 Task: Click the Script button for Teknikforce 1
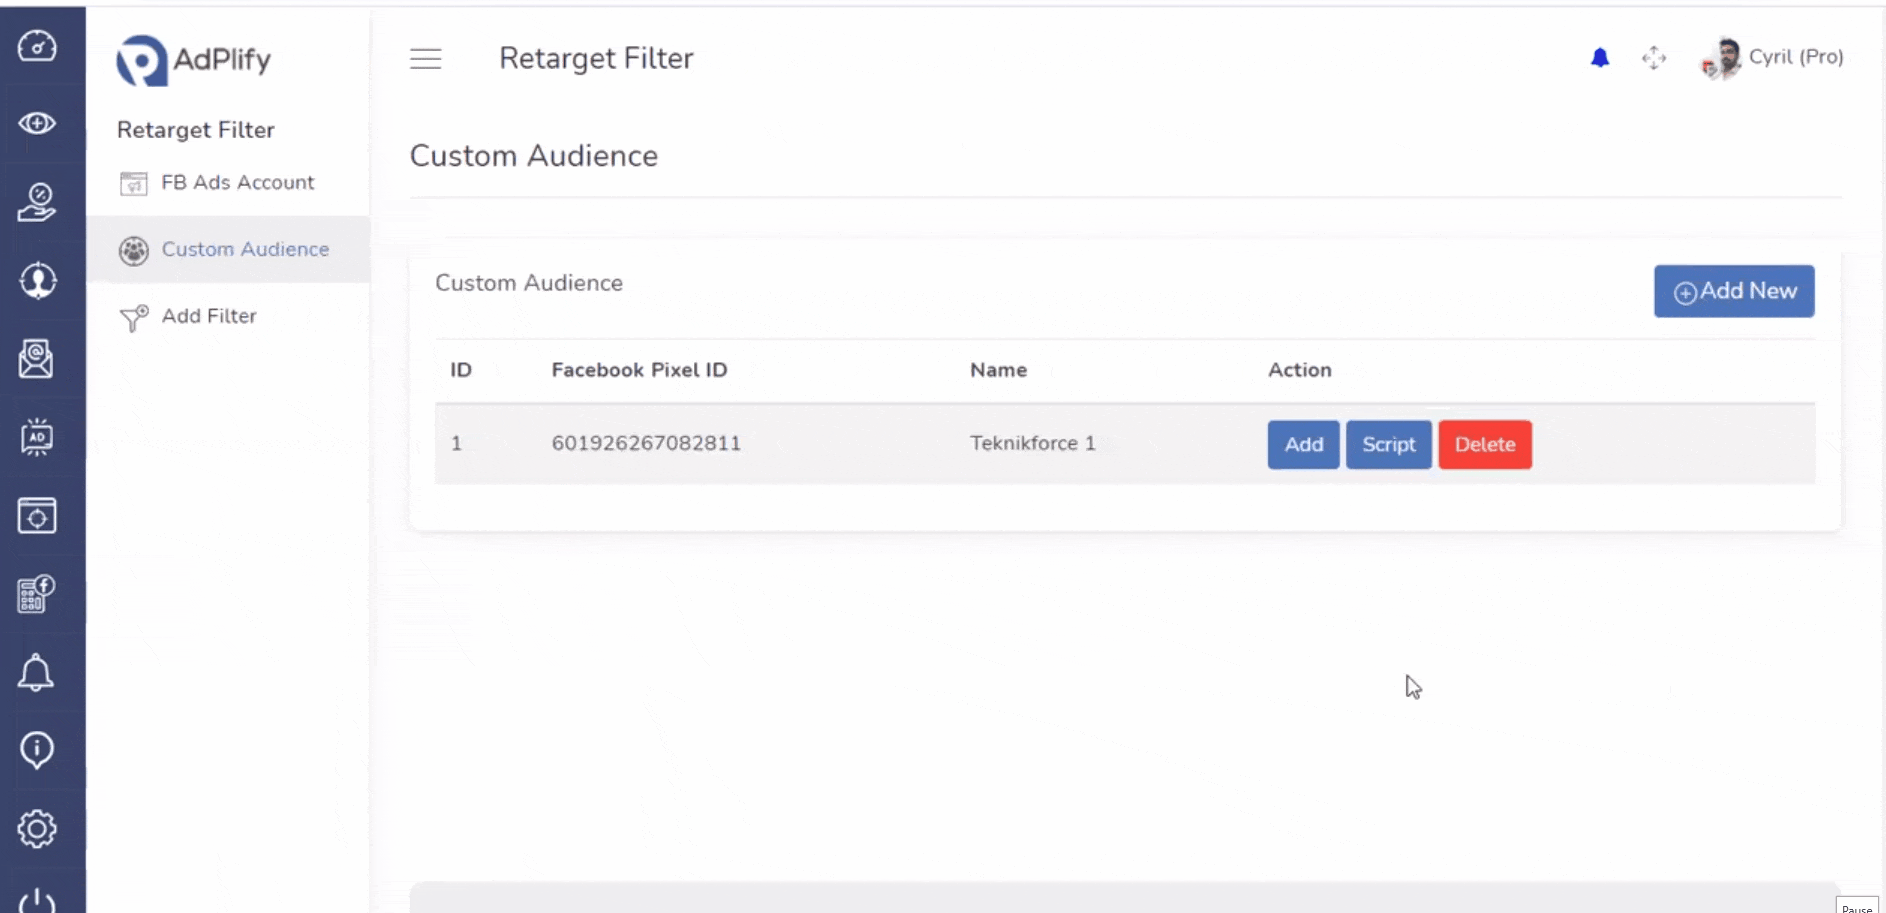(1388, 445)
